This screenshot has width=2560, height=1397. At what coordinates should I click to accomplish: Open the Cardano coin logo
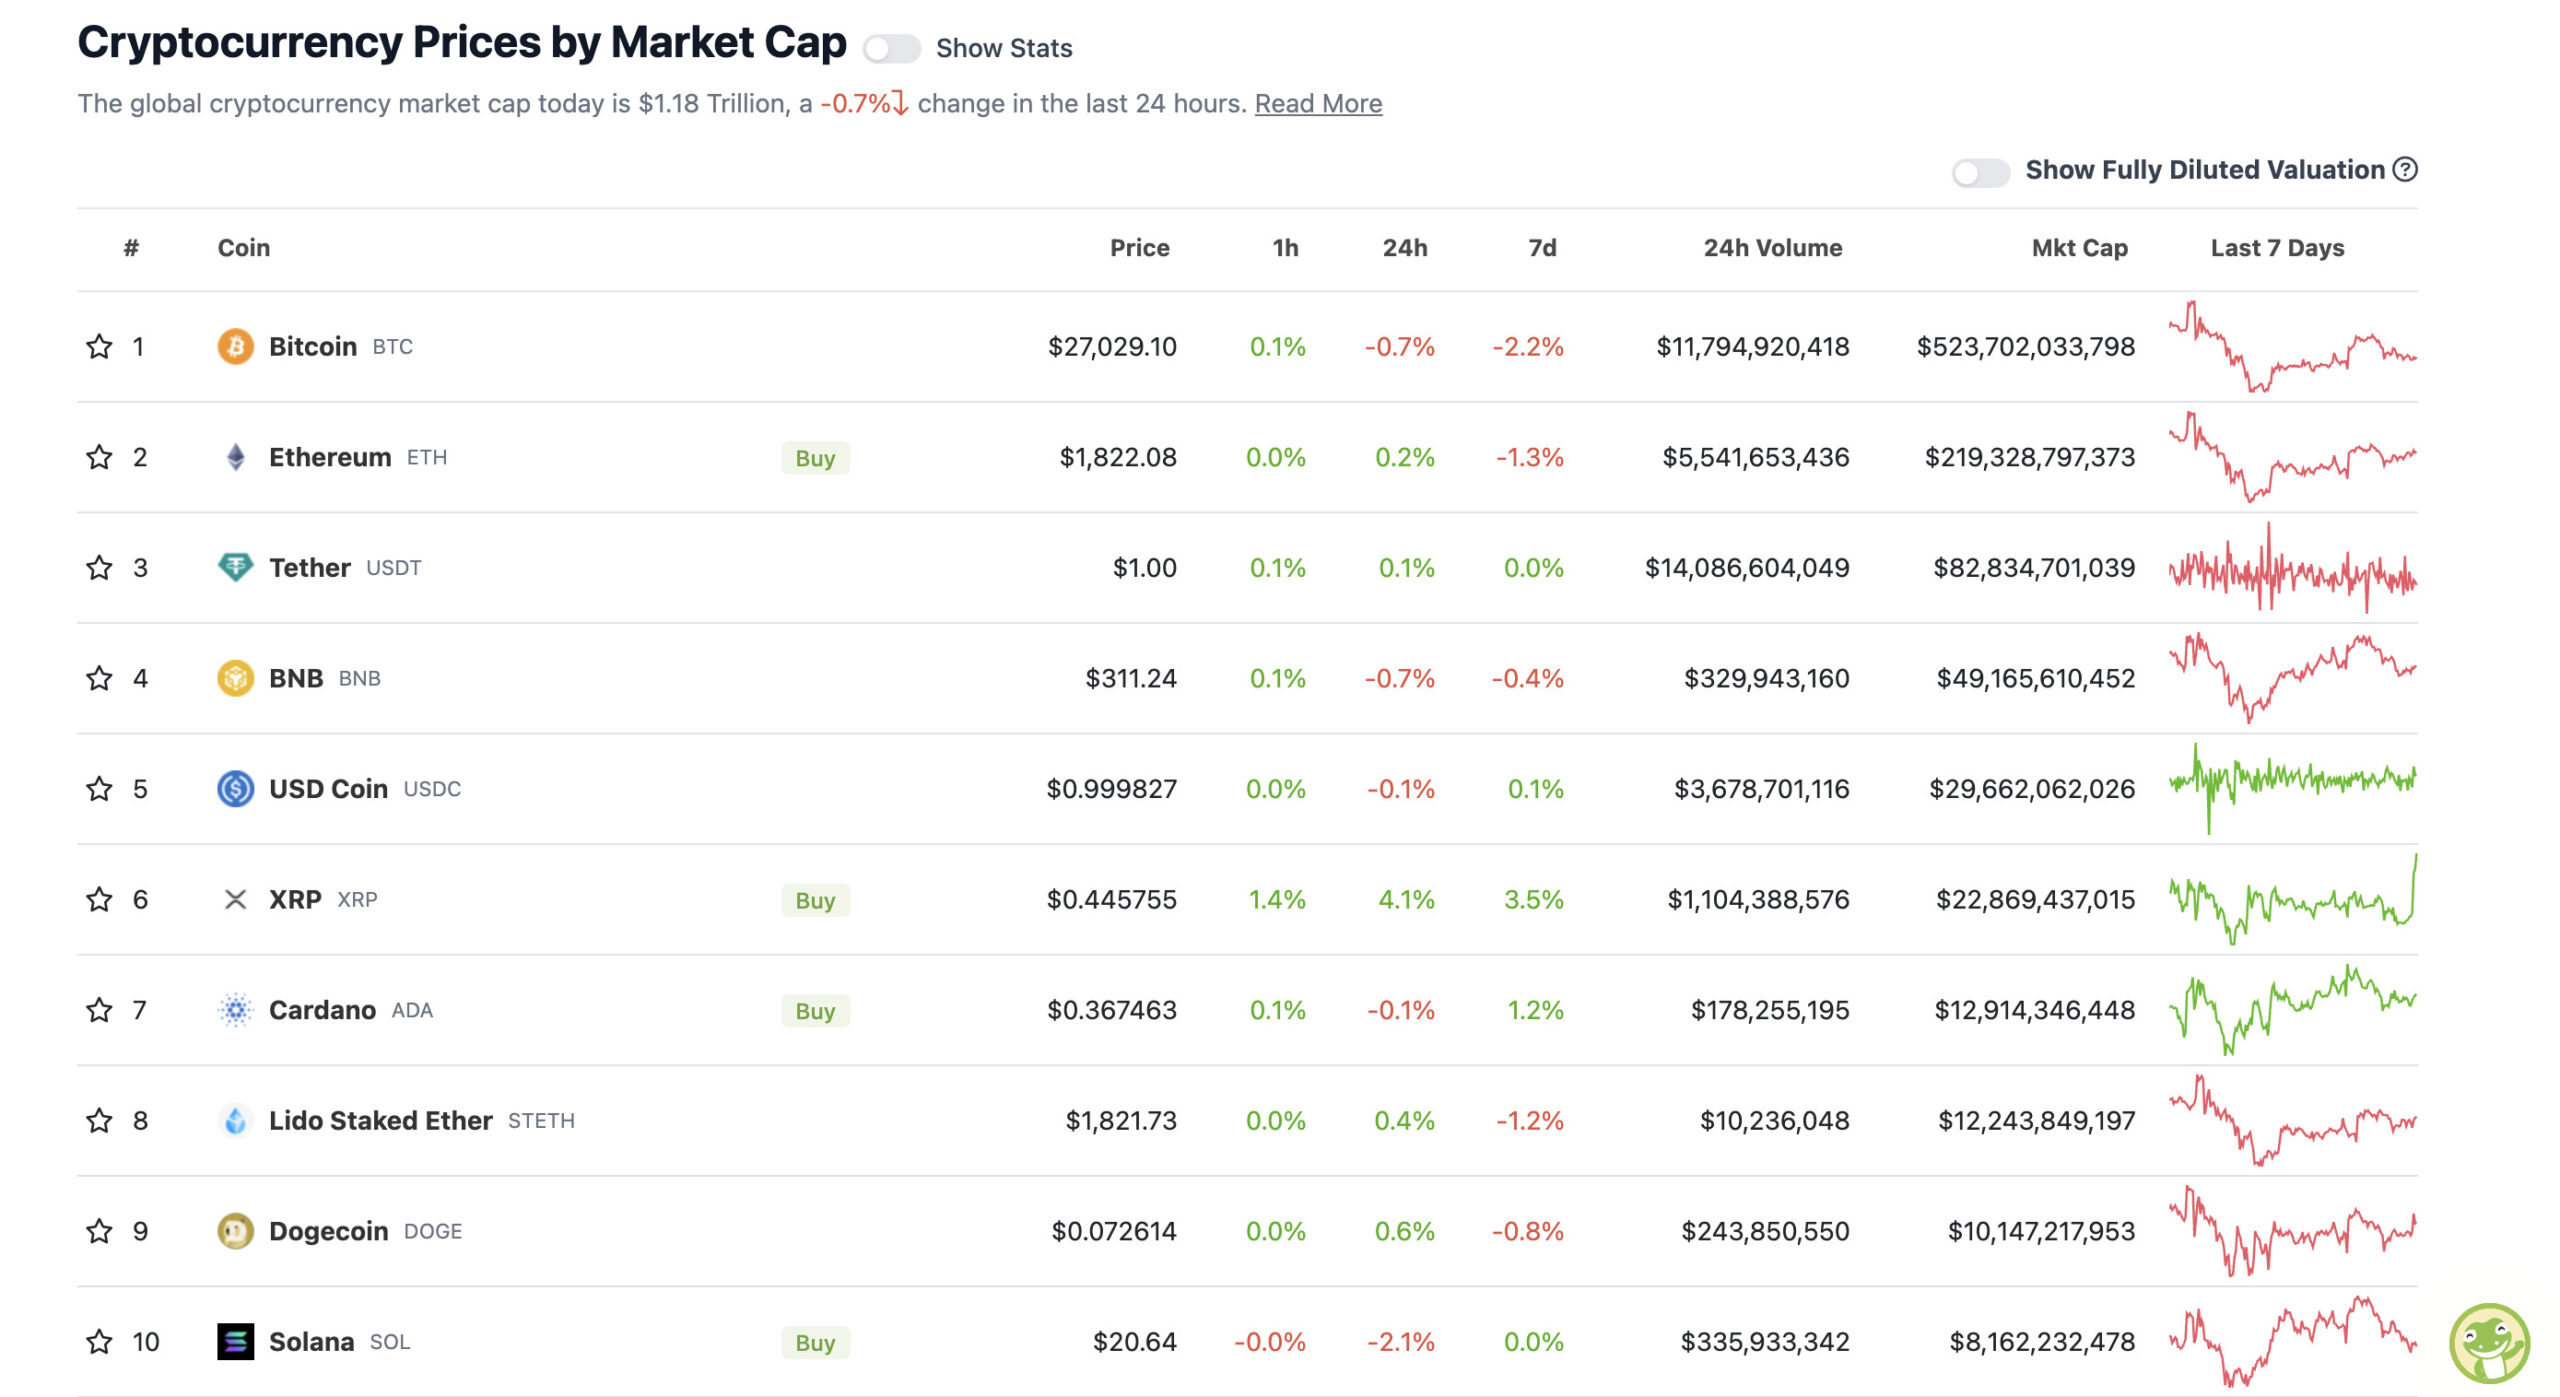pos(235,1010)
